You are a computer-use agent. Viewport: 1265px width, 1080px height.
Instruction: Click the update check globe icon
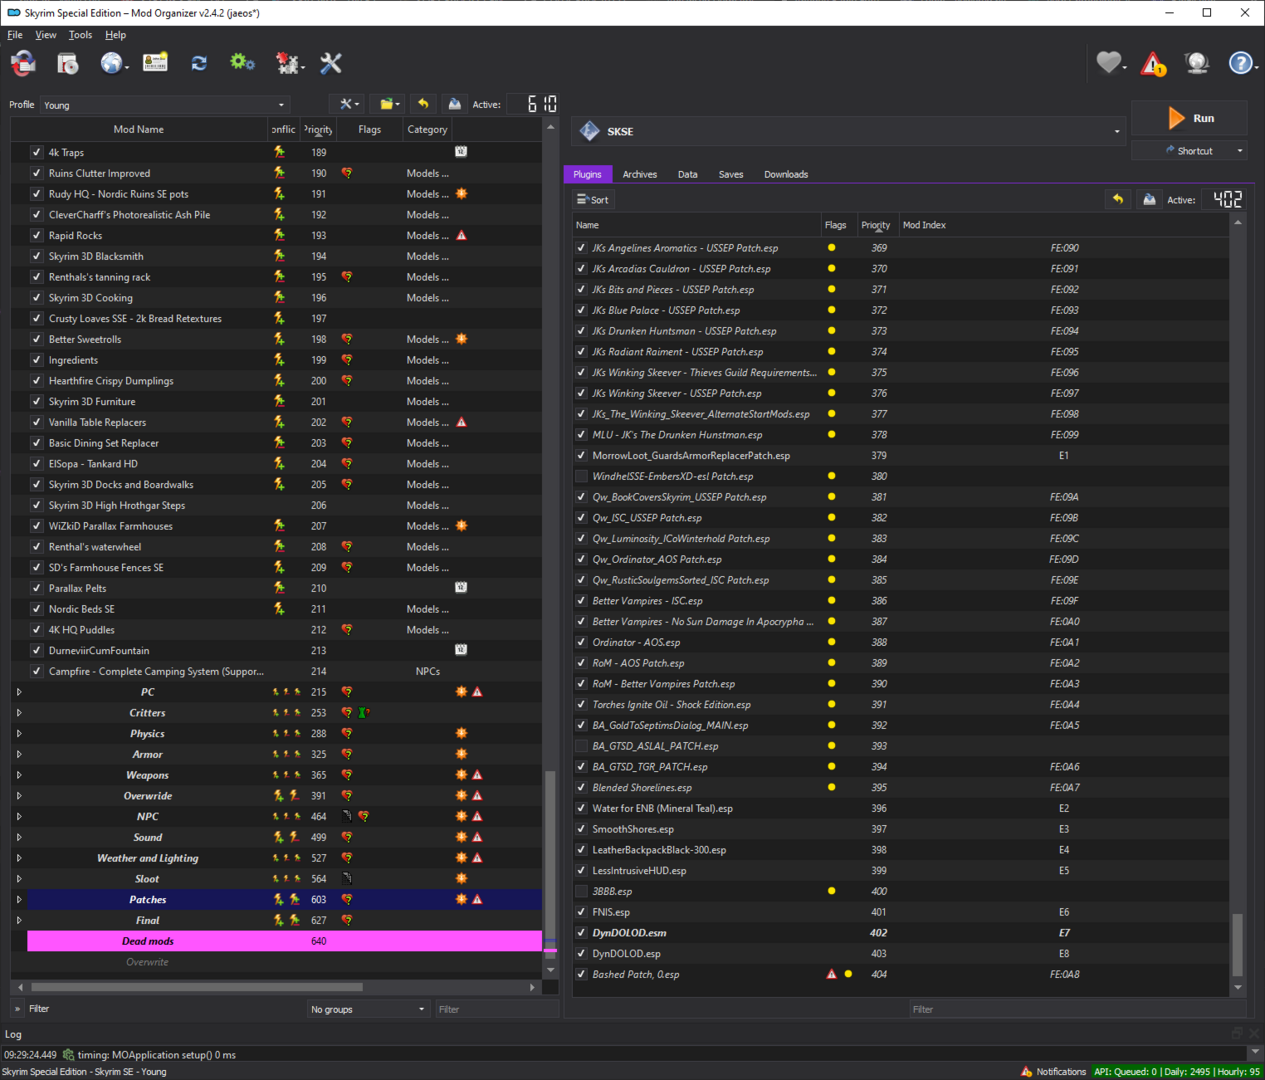[x=1197, y=63]
